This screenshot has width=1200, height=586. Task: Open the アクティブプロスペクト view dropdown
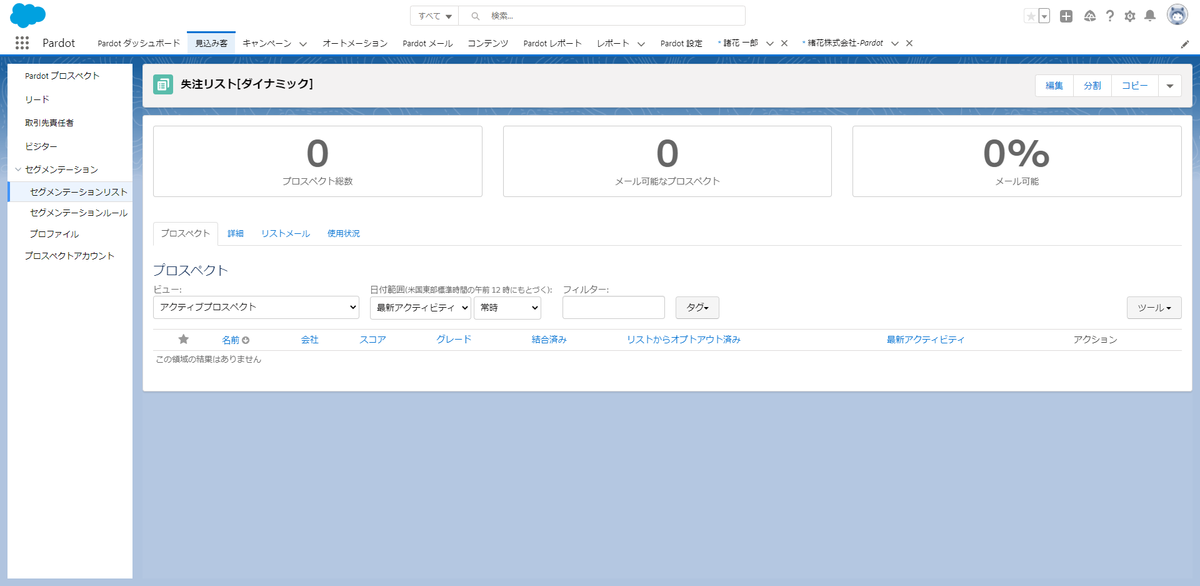[255, 307]
